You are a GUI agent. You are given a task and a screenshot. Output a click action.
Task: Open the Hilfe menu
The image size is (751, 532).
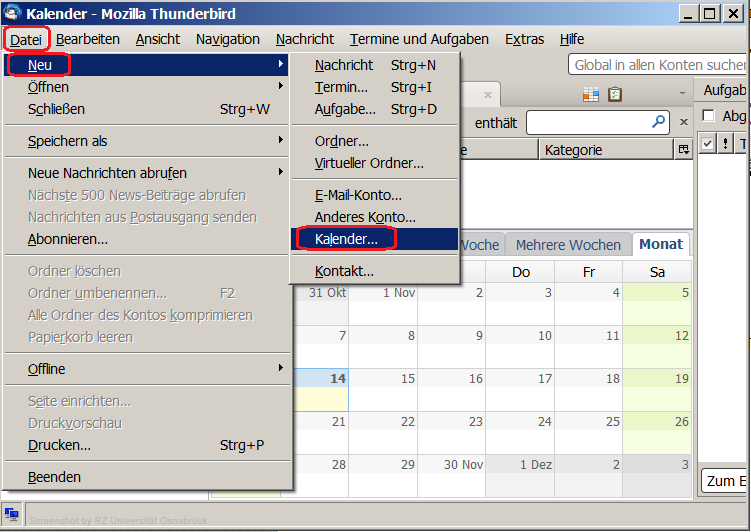pos(572,39)
